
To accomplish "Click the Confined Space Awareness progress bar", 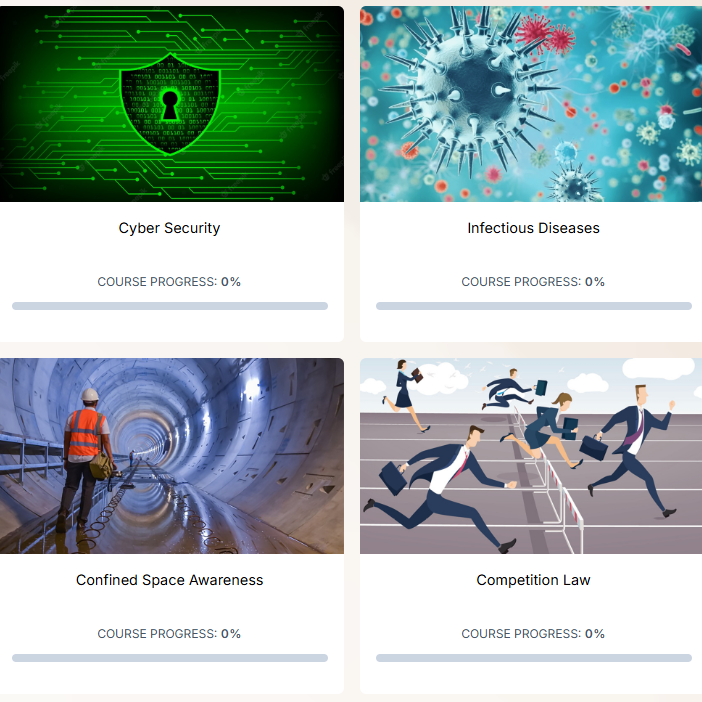I will click(x=170, y=658).
